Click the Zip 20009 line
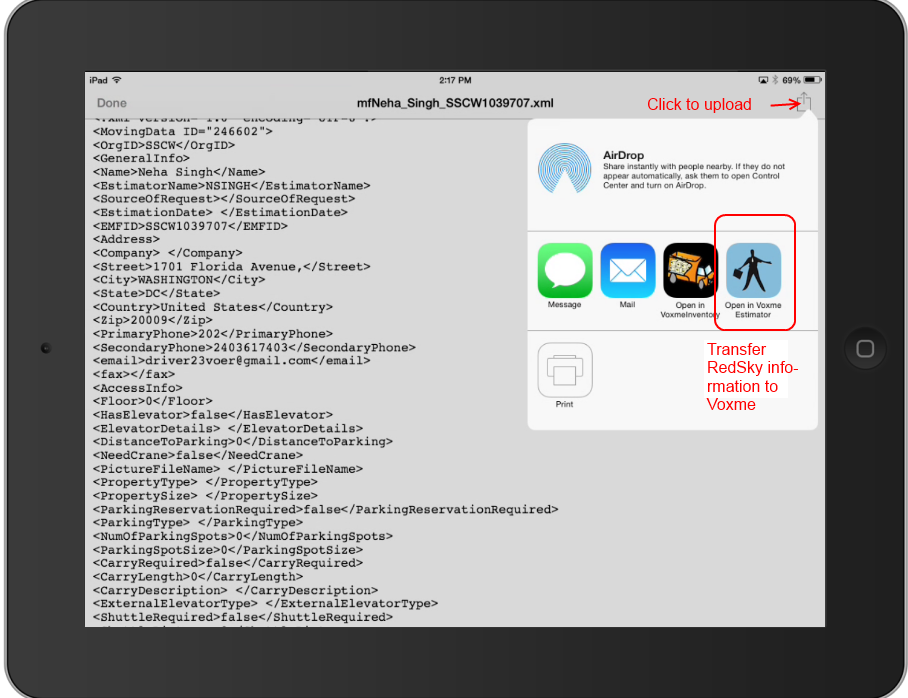The image size is (908, 698). (x=152, y=320)
